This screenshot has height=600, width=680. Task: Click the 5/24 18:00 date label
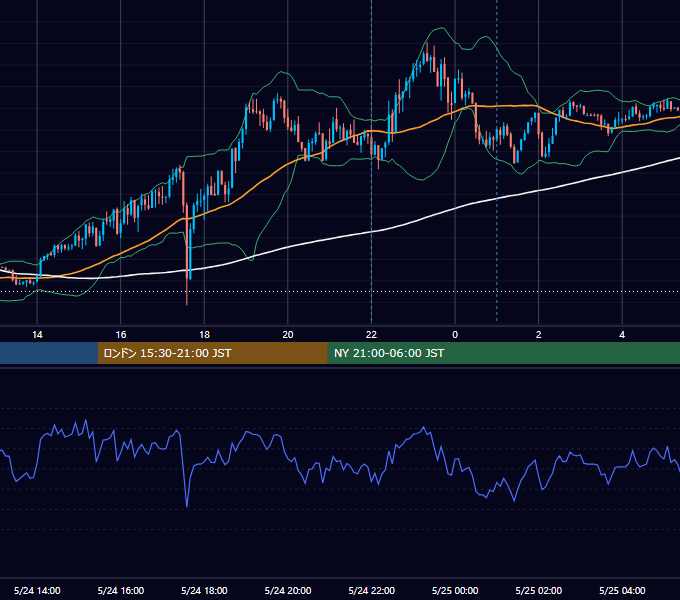(x=204, y=590)
